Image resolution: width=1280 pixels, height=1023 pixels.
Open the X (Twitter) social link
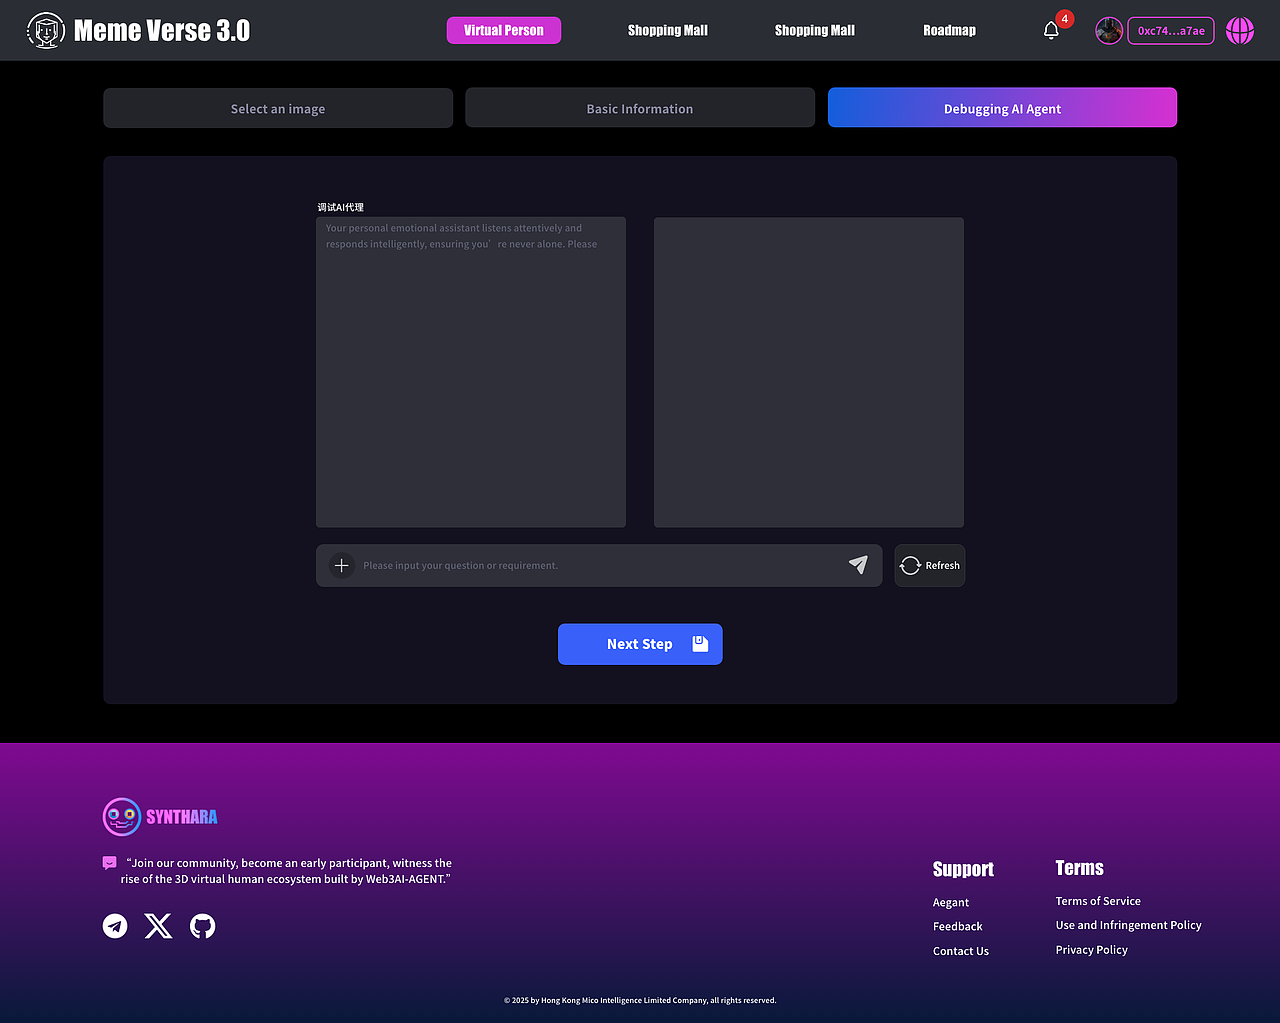tap(158, 926)
